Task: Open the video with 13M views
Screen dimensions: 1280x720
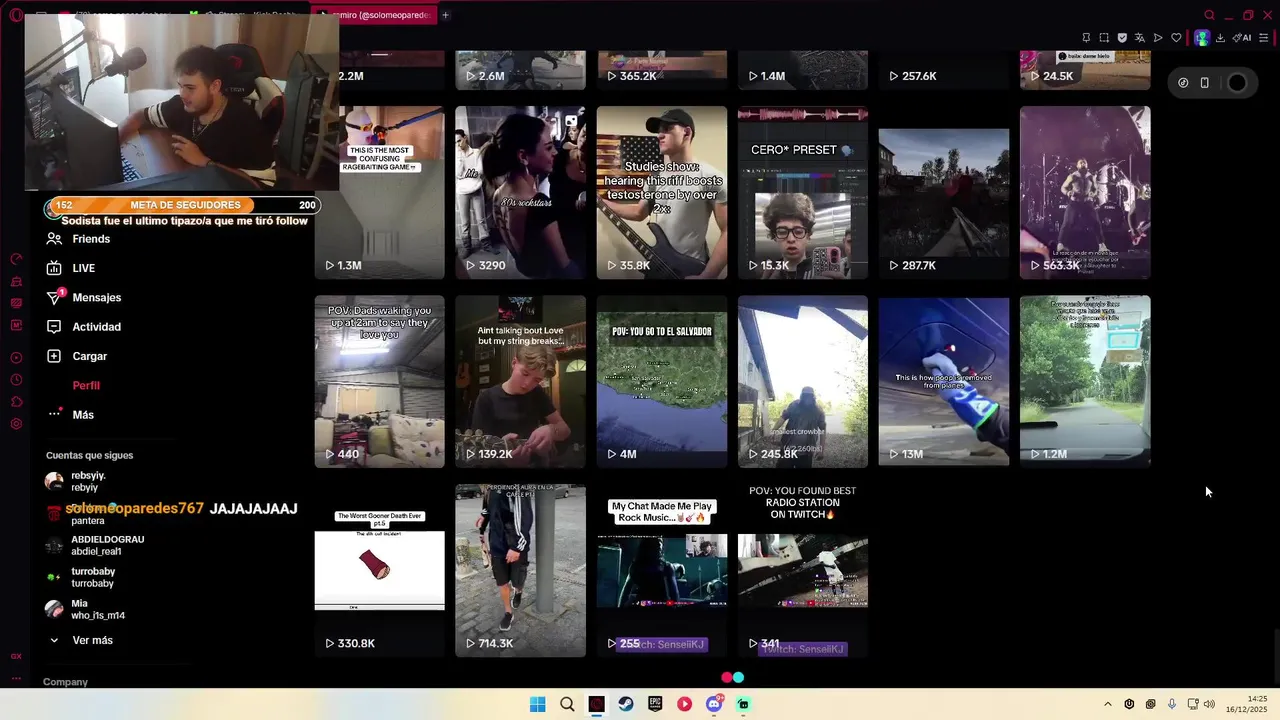Action: 944,381
